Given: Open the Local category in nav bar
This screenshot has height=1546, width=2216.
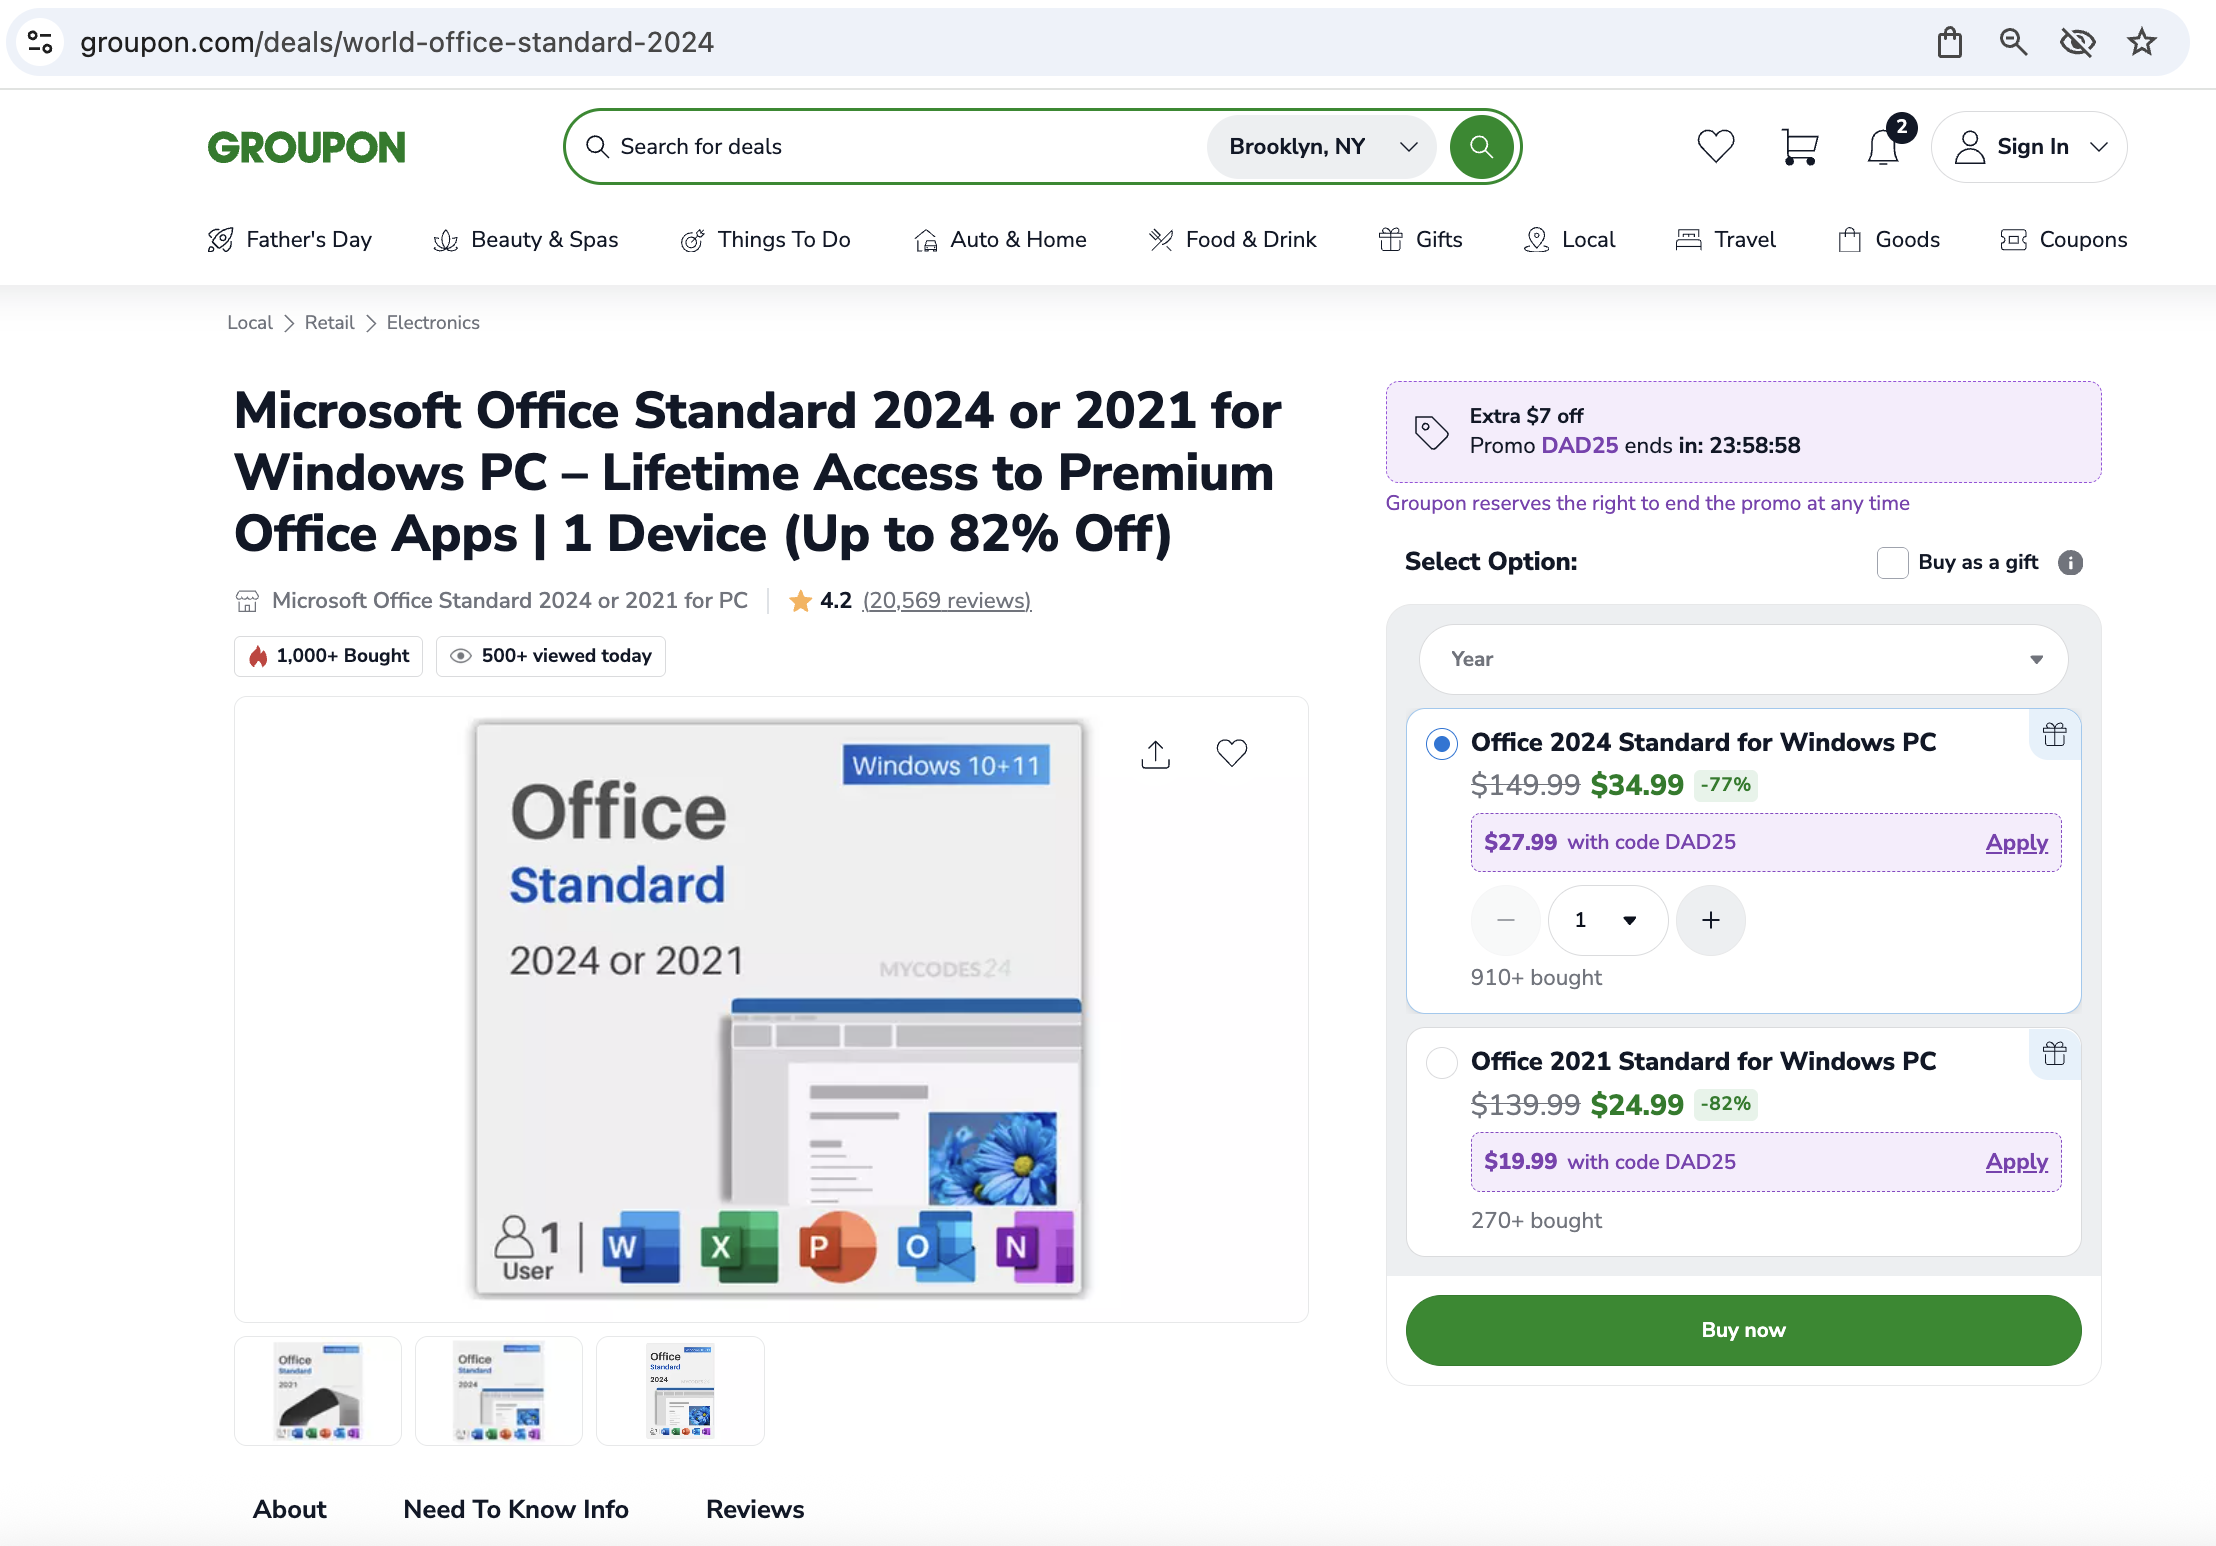Looking at the screenshot, I should click(1570, 240).
